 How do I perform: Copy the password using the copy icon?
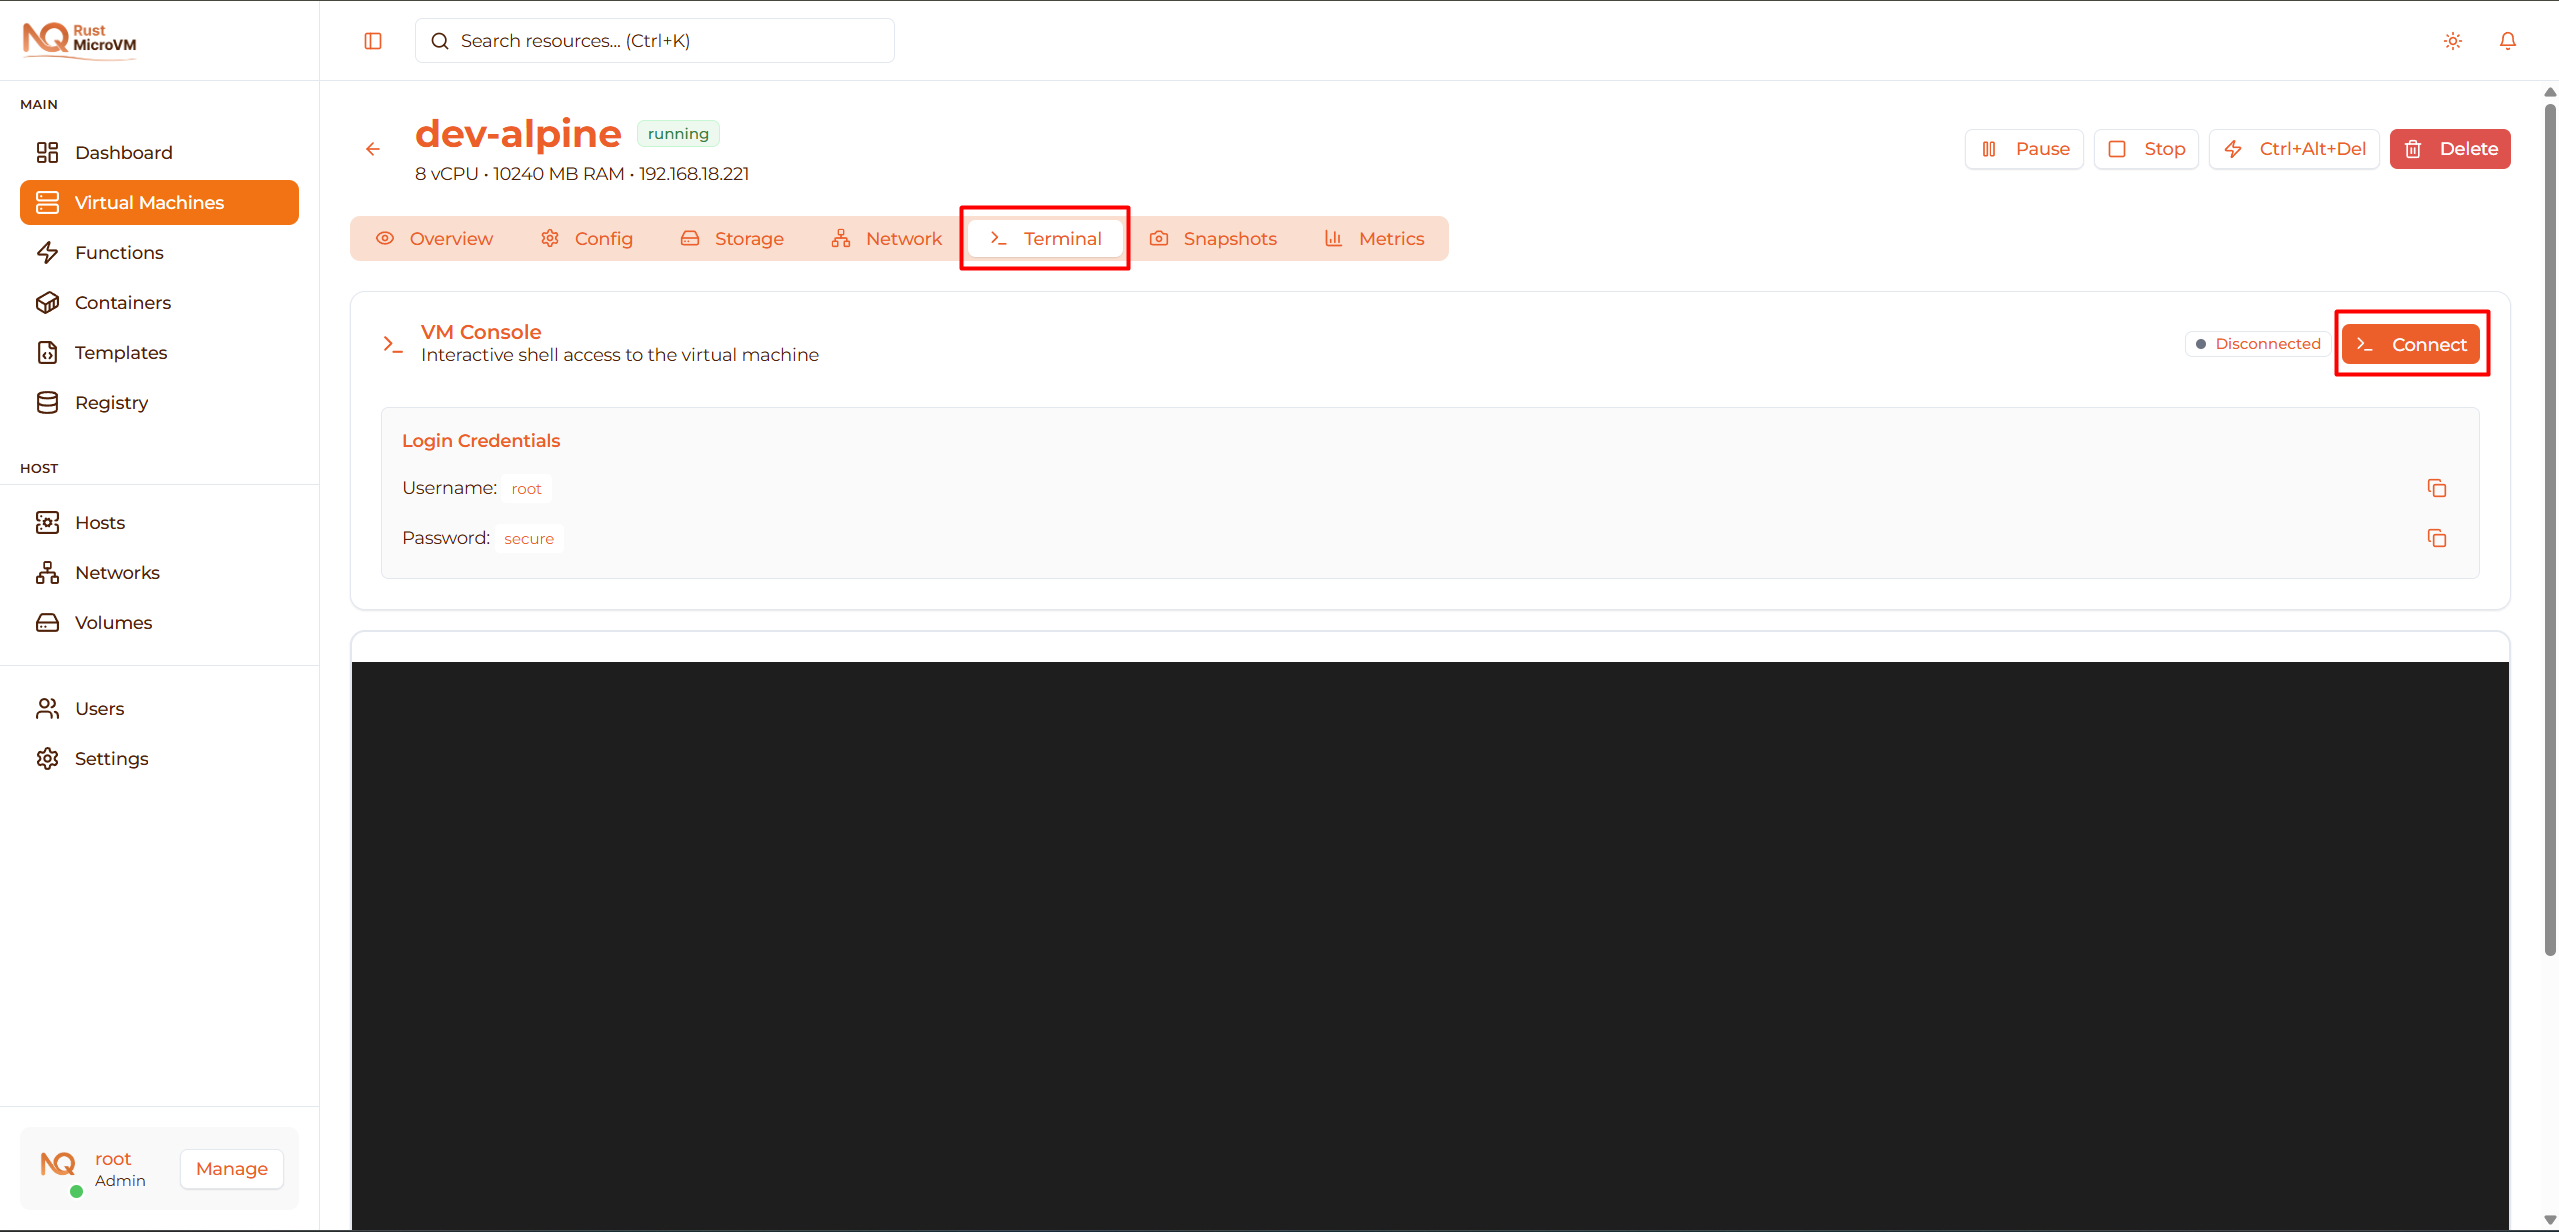coord(2436,538)
